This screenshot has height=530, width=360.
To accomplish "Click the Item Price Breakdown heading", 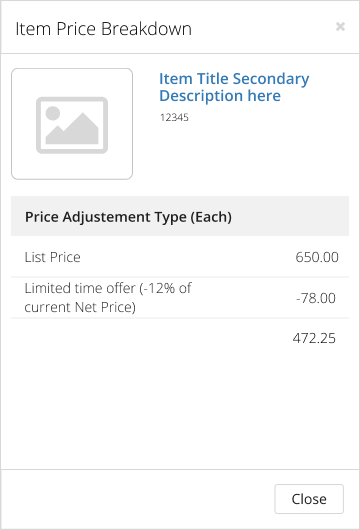I will coord(103,29).
